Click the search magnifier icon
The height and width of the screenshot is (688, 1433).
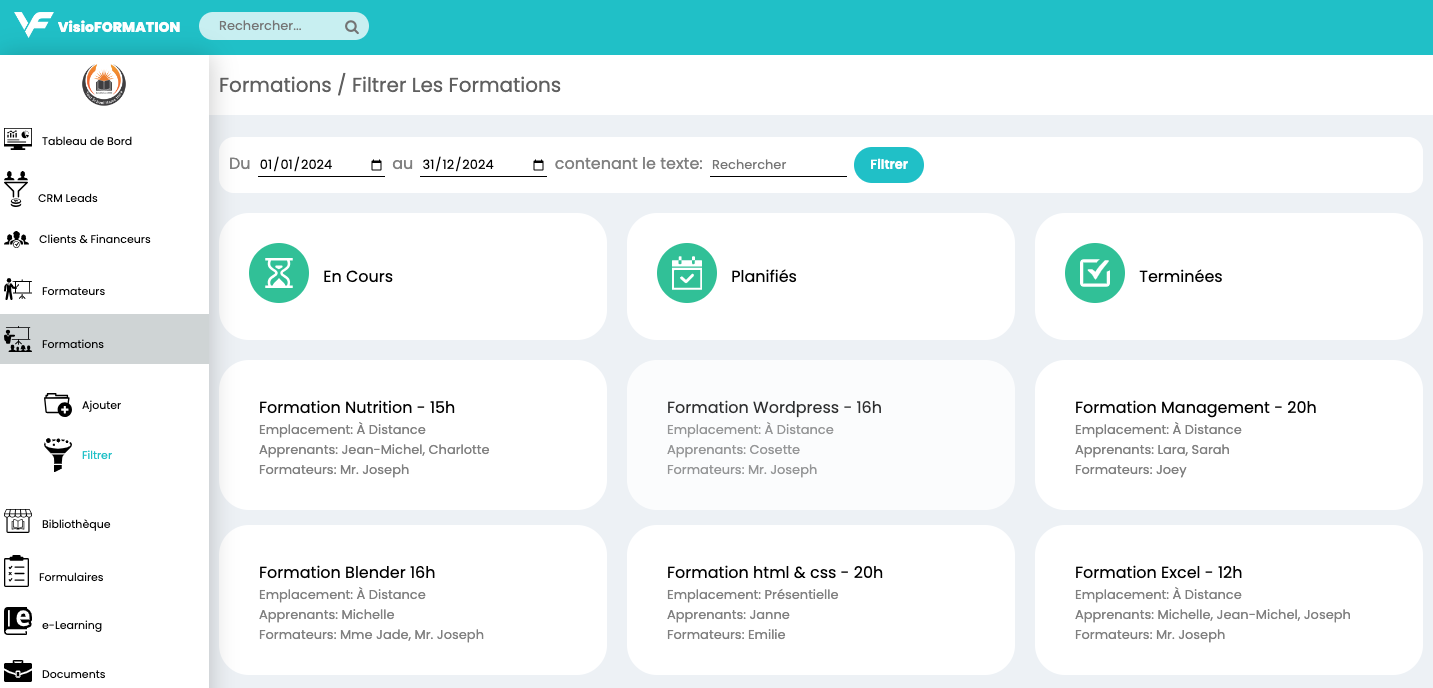pyautogui.click(x=352, y=27)
